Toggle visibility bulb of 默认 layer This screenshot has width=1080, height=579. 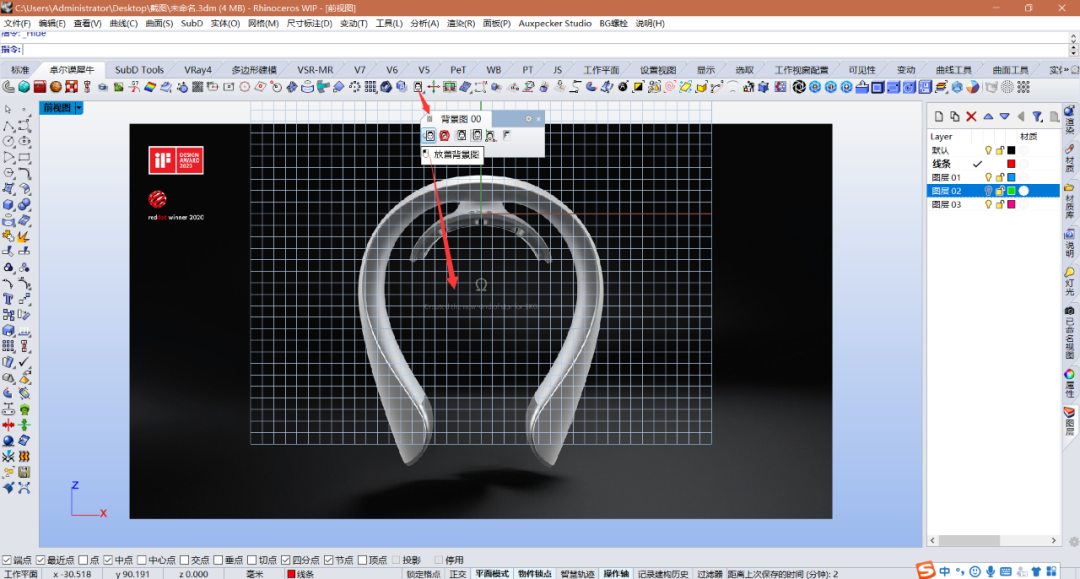tap(988, 150)
